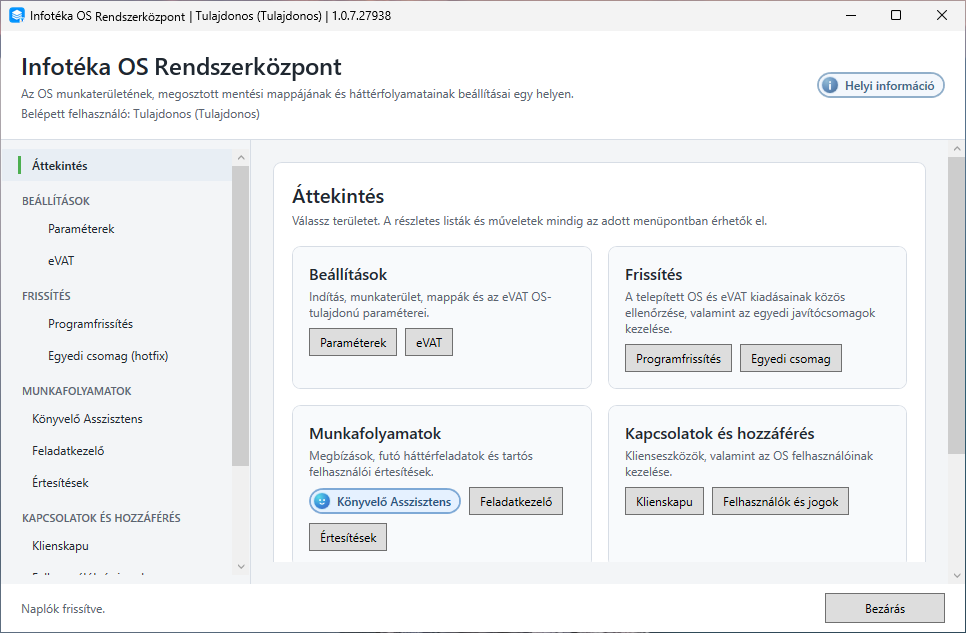Minimize the window
This screenshot has width=966, height=633.
pyautogui.click(x=851, y=15)
